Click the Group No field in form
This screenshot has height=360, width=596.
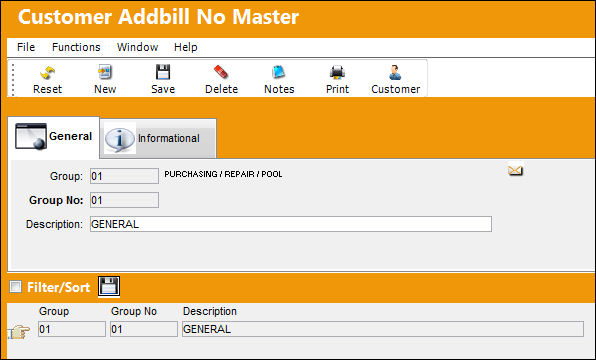[x=124, y=200]
